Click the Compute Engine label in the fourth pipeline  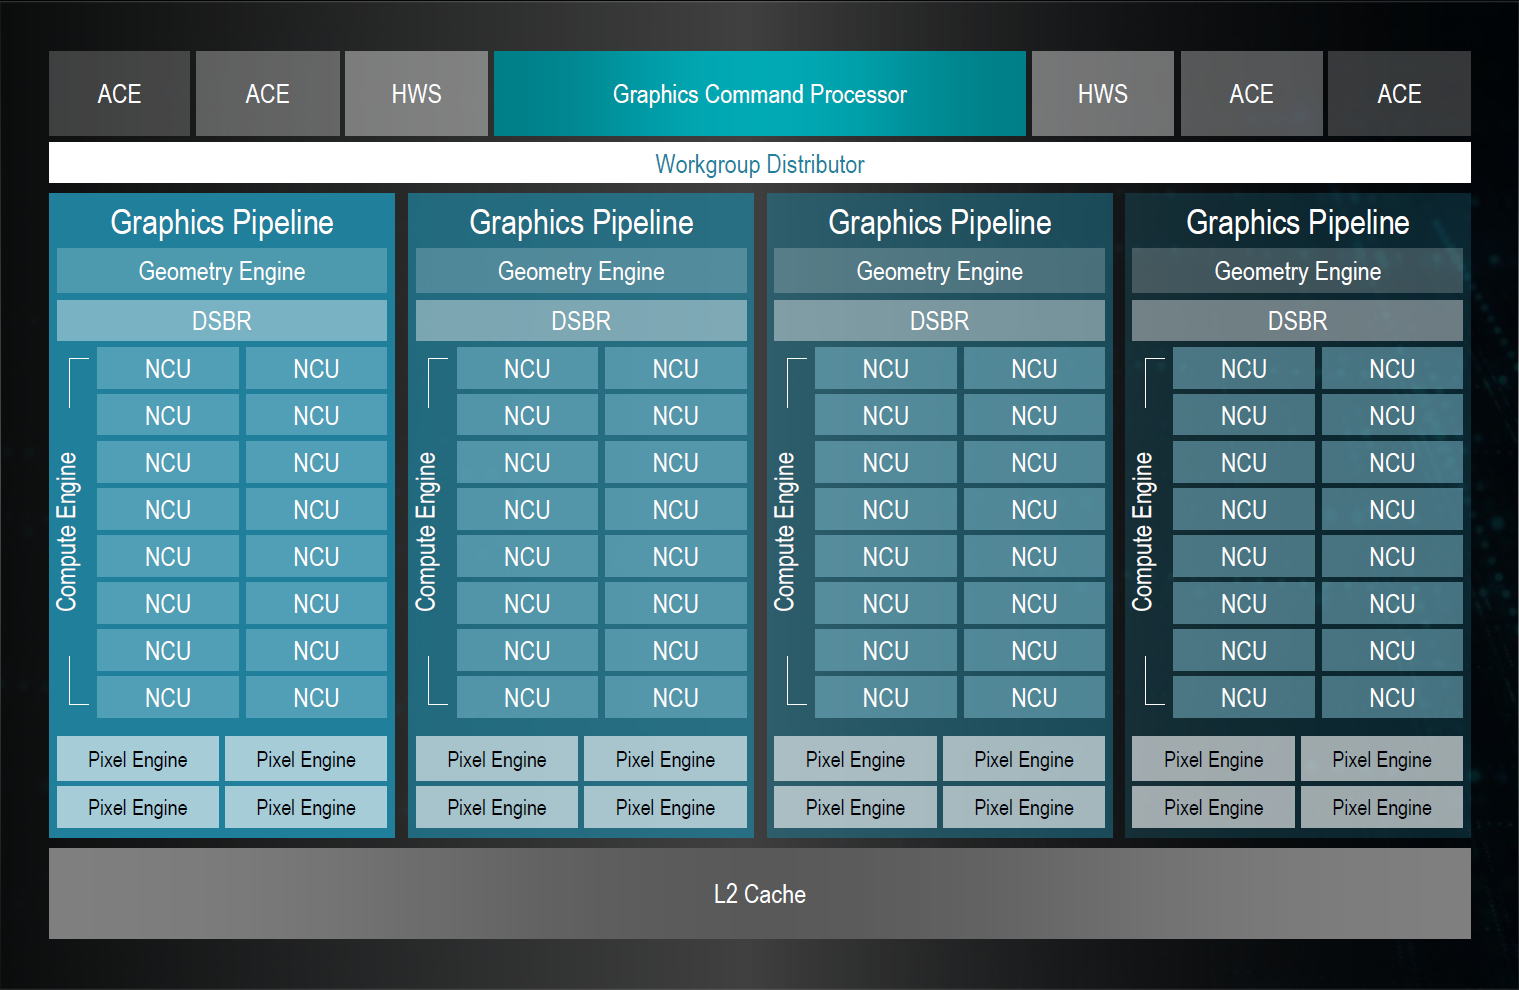[x=1142, y=532]
